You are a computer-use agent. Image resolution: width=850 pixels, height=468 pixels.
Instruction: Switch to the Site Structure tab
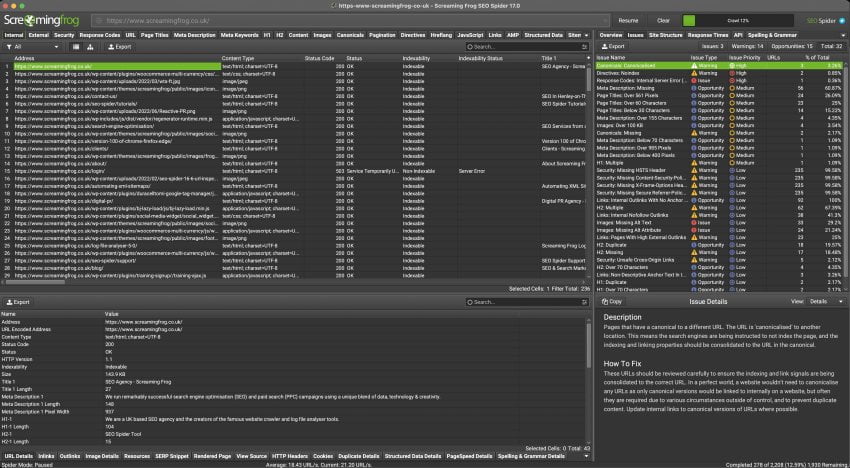(666, 35)
